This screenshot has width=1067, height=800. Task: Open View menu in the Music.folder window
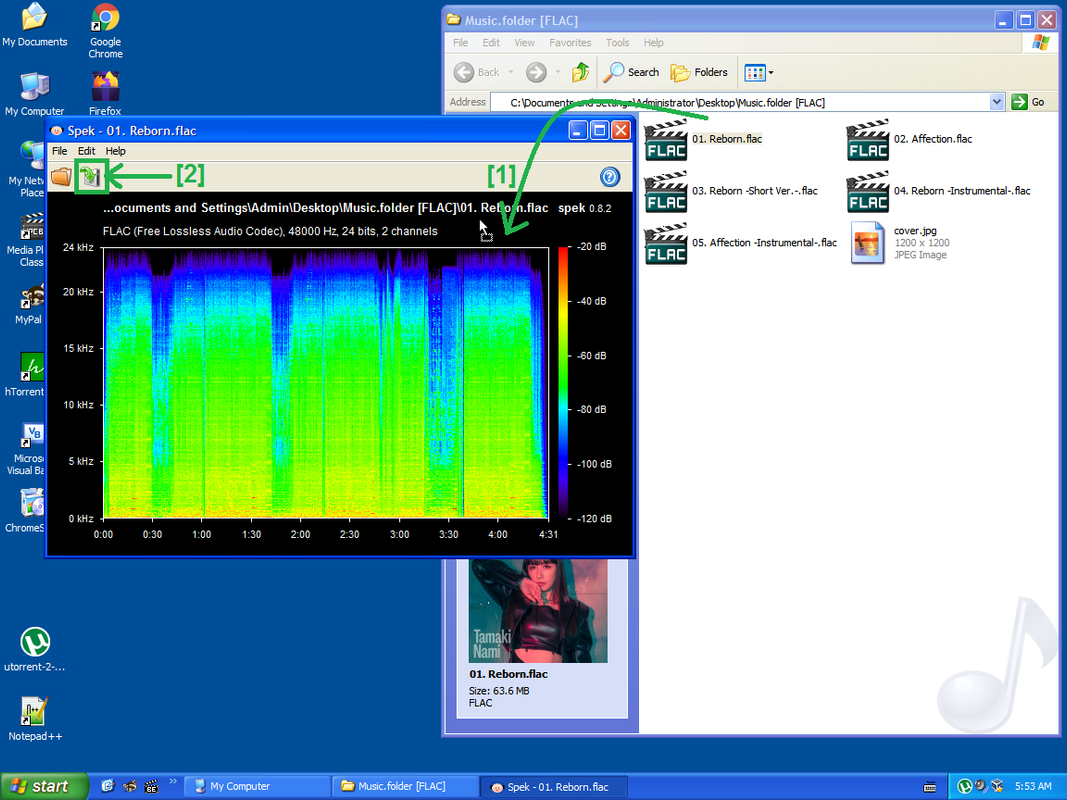524,42
